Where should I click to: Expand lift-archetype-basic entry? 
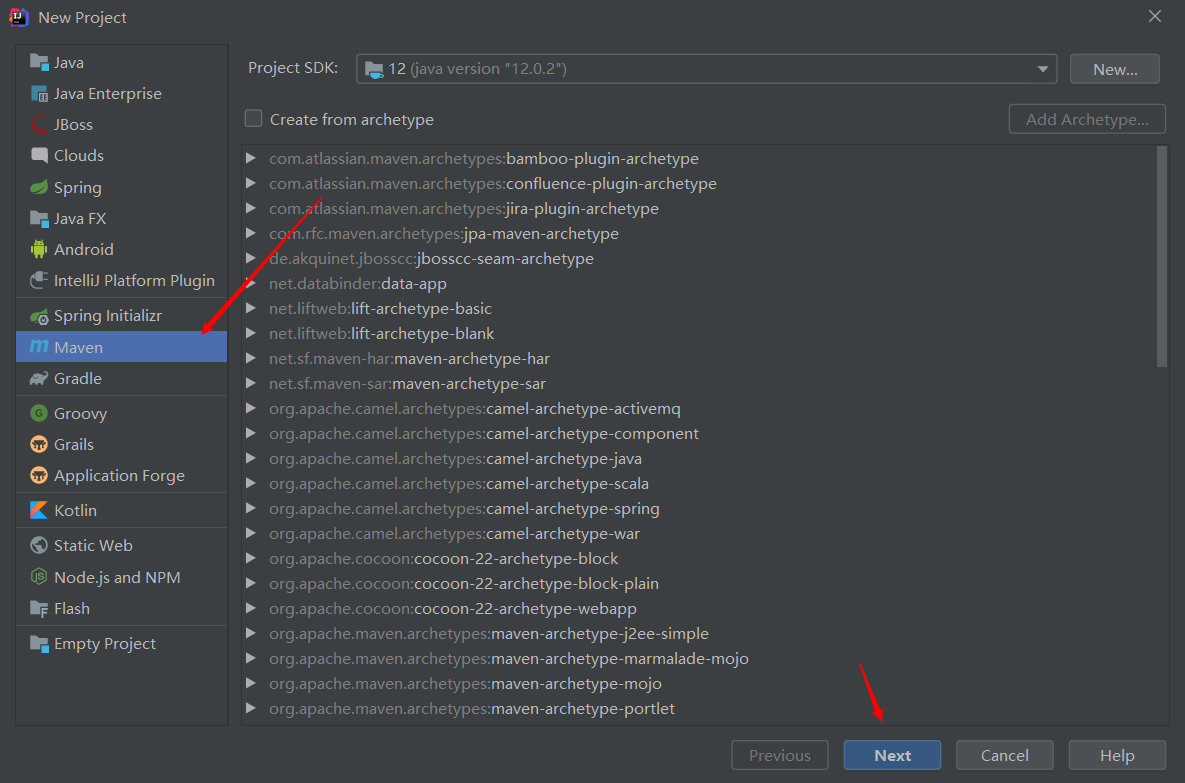coord(251,308)
